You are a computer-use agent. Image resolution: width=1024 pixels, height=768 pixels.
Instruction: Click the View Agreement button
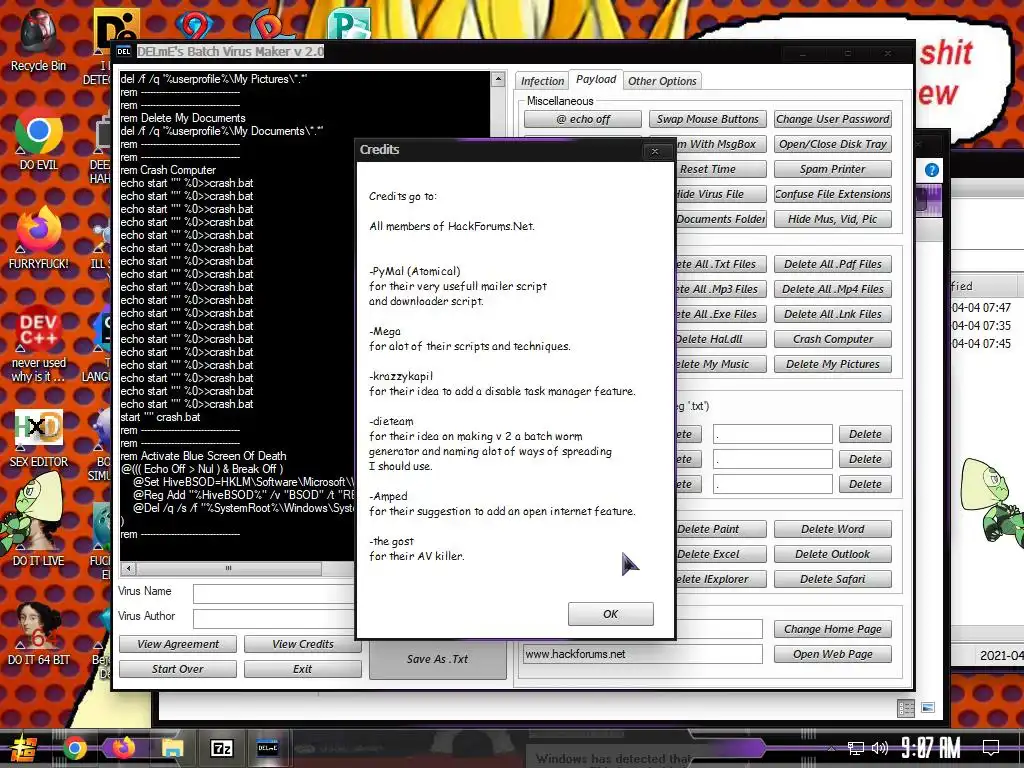pyautogui.click(x=178, y=644)
